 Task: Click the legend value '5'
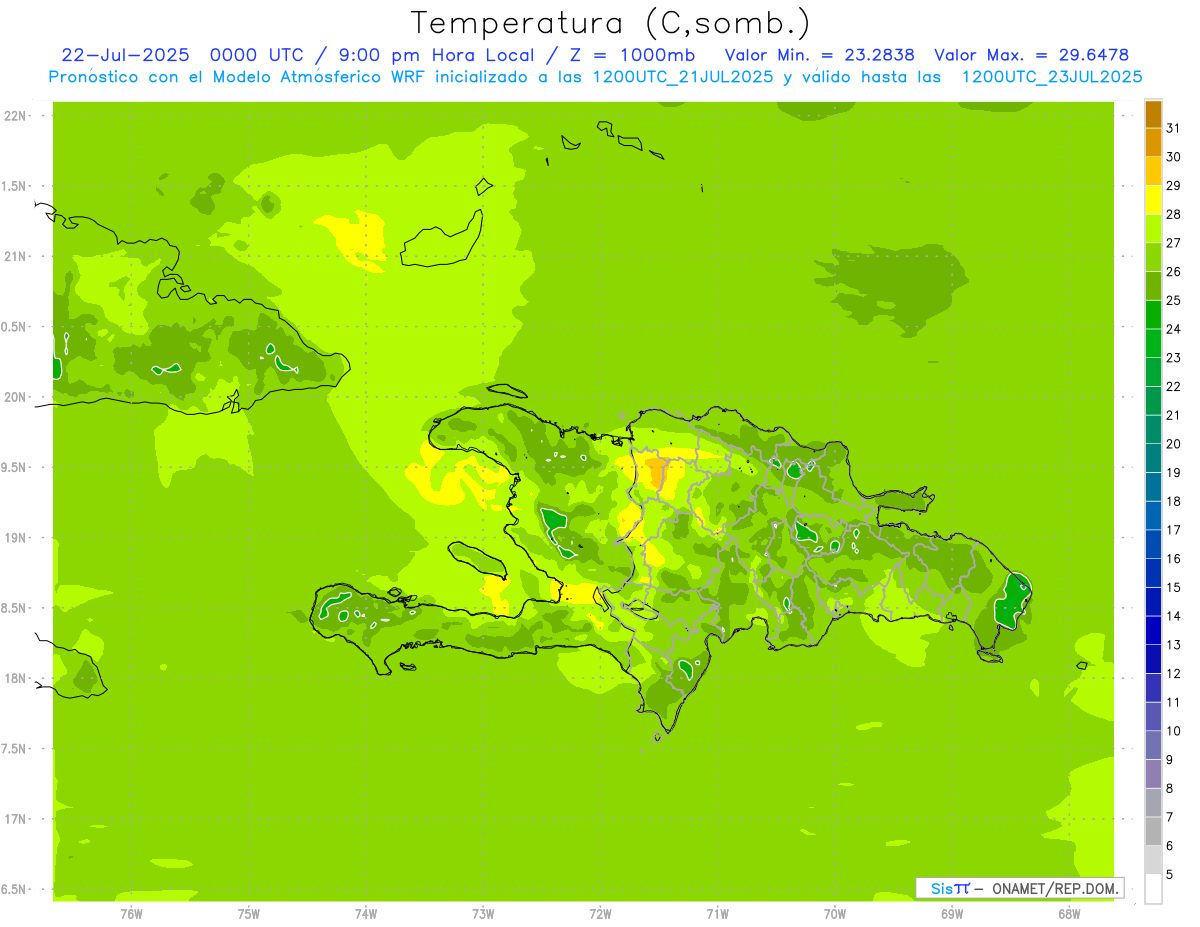coord(1170,874)
